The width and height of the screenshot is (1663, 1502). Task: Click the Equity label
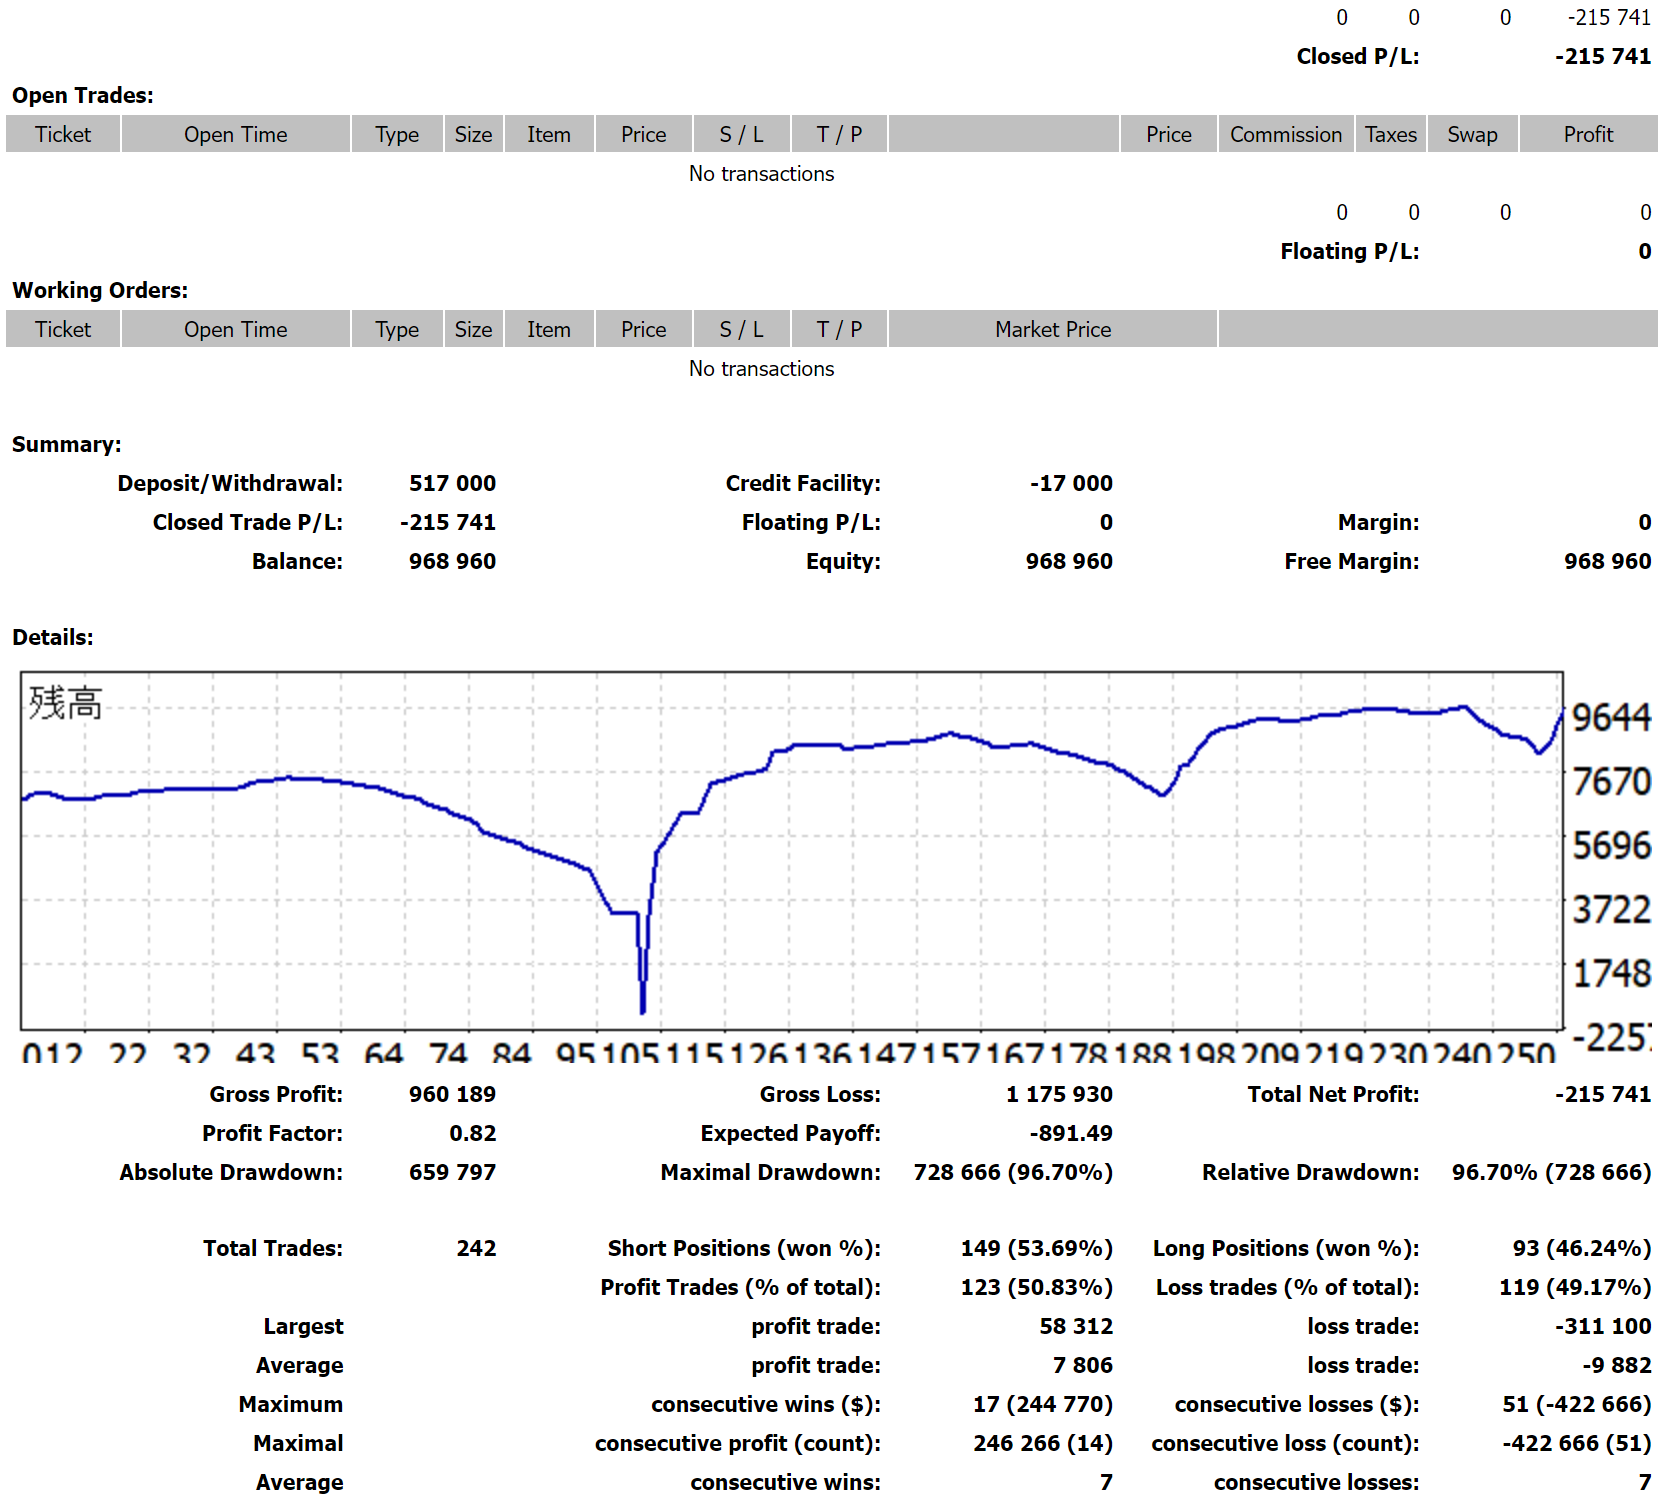click(843, 561)
